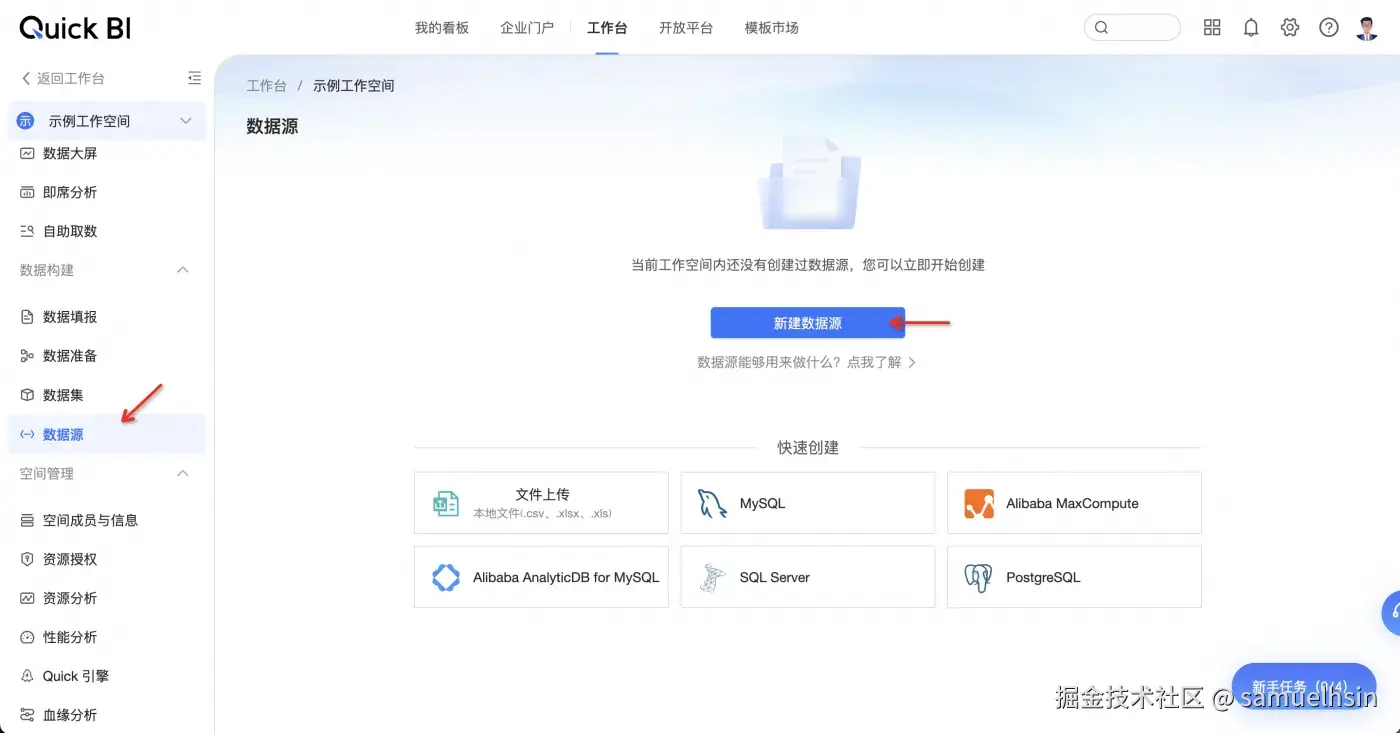Open the help question mark icon

tap(1329, 28)
